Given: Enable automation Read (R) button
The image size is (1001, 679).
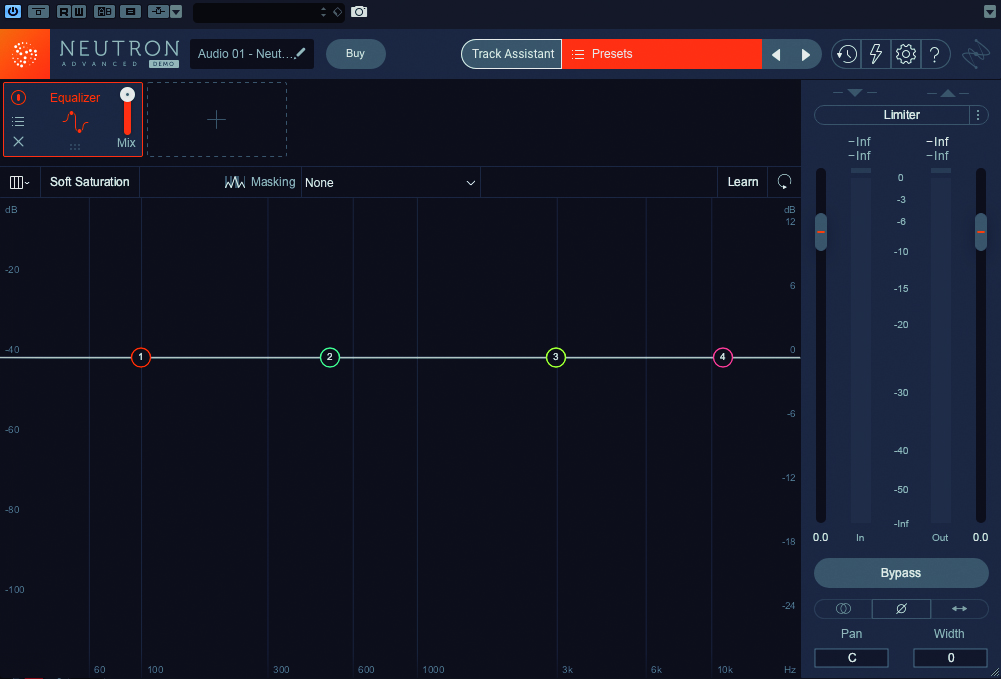Looking at the screenshot, I should [x=64, y=11].
